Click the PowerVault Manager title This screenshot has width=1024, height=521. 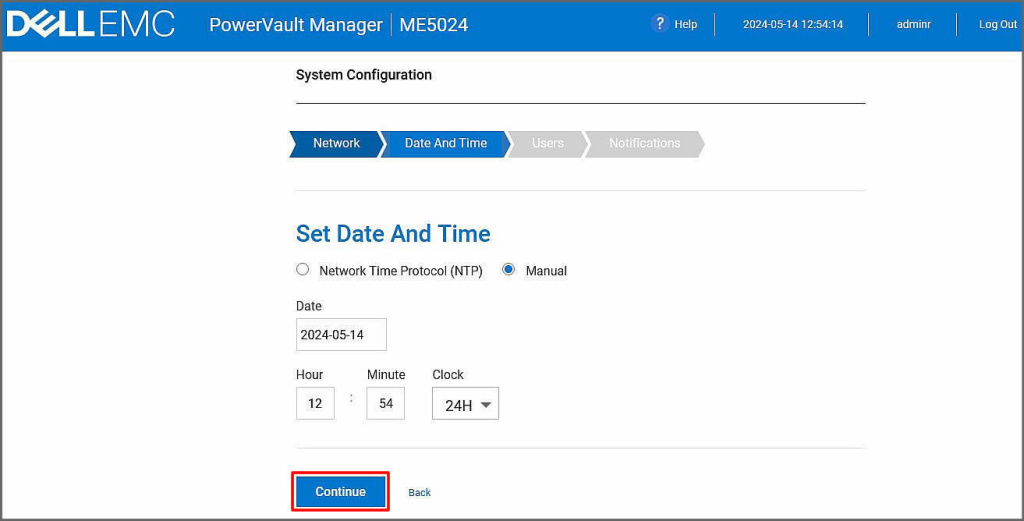click(x=295, y=25)
